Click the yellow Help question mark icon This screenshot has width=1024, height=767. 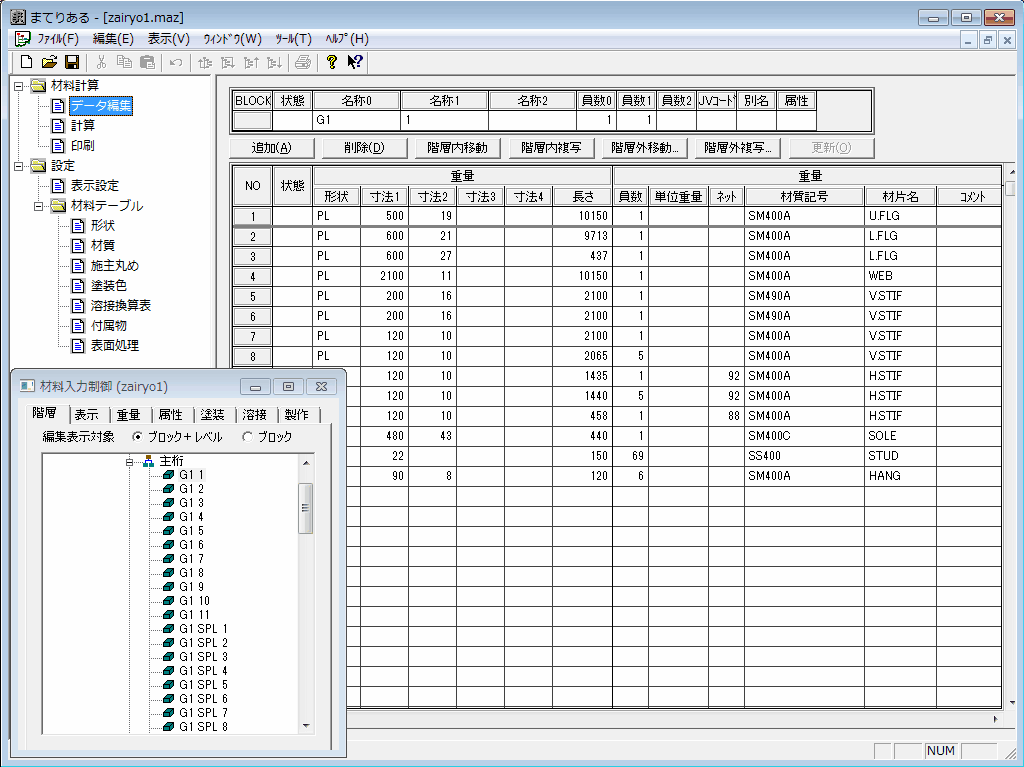click(x=332, y=62)
